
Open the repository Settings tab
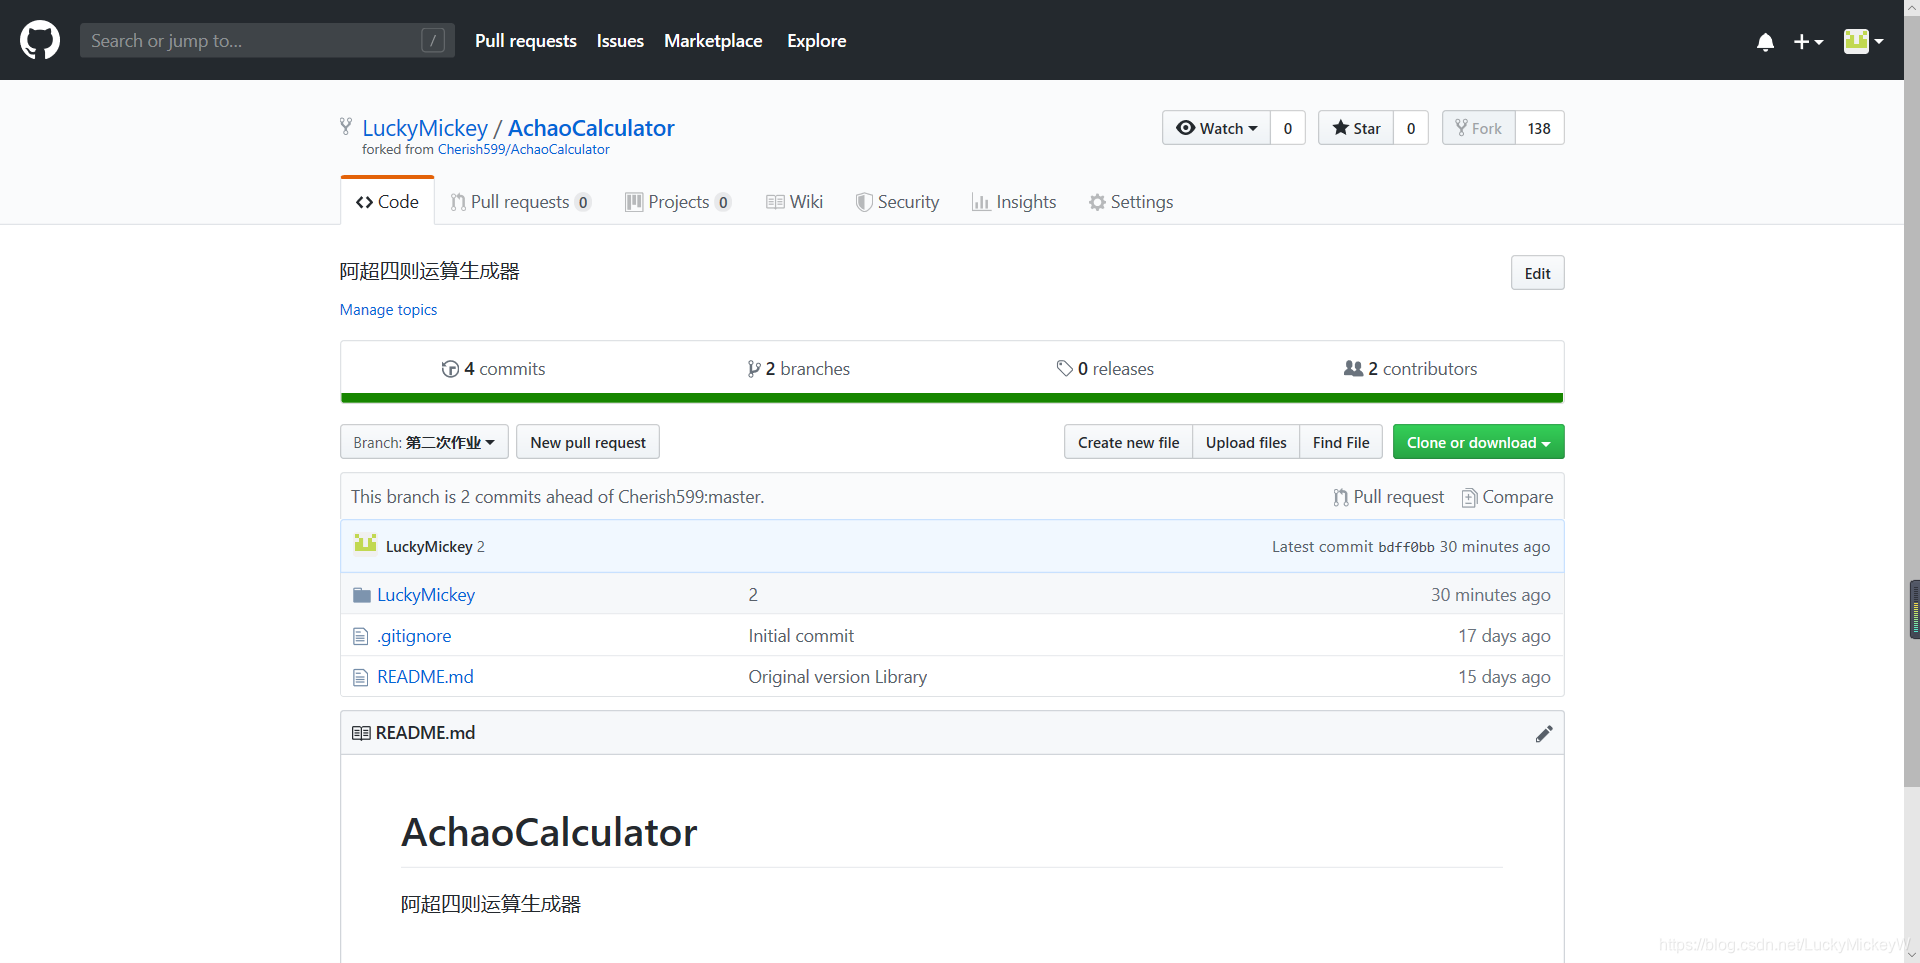tap(1131, 202)
